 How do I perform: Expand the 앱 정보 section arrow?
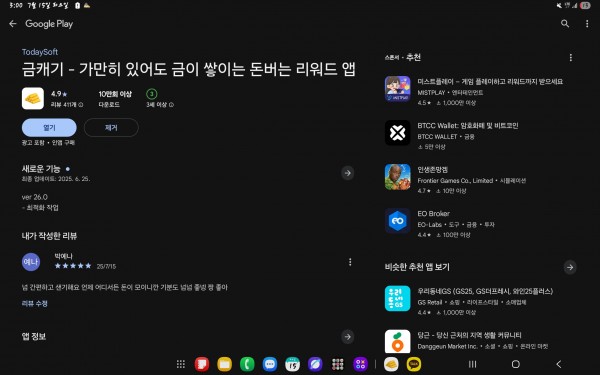(x=347, y=337)
